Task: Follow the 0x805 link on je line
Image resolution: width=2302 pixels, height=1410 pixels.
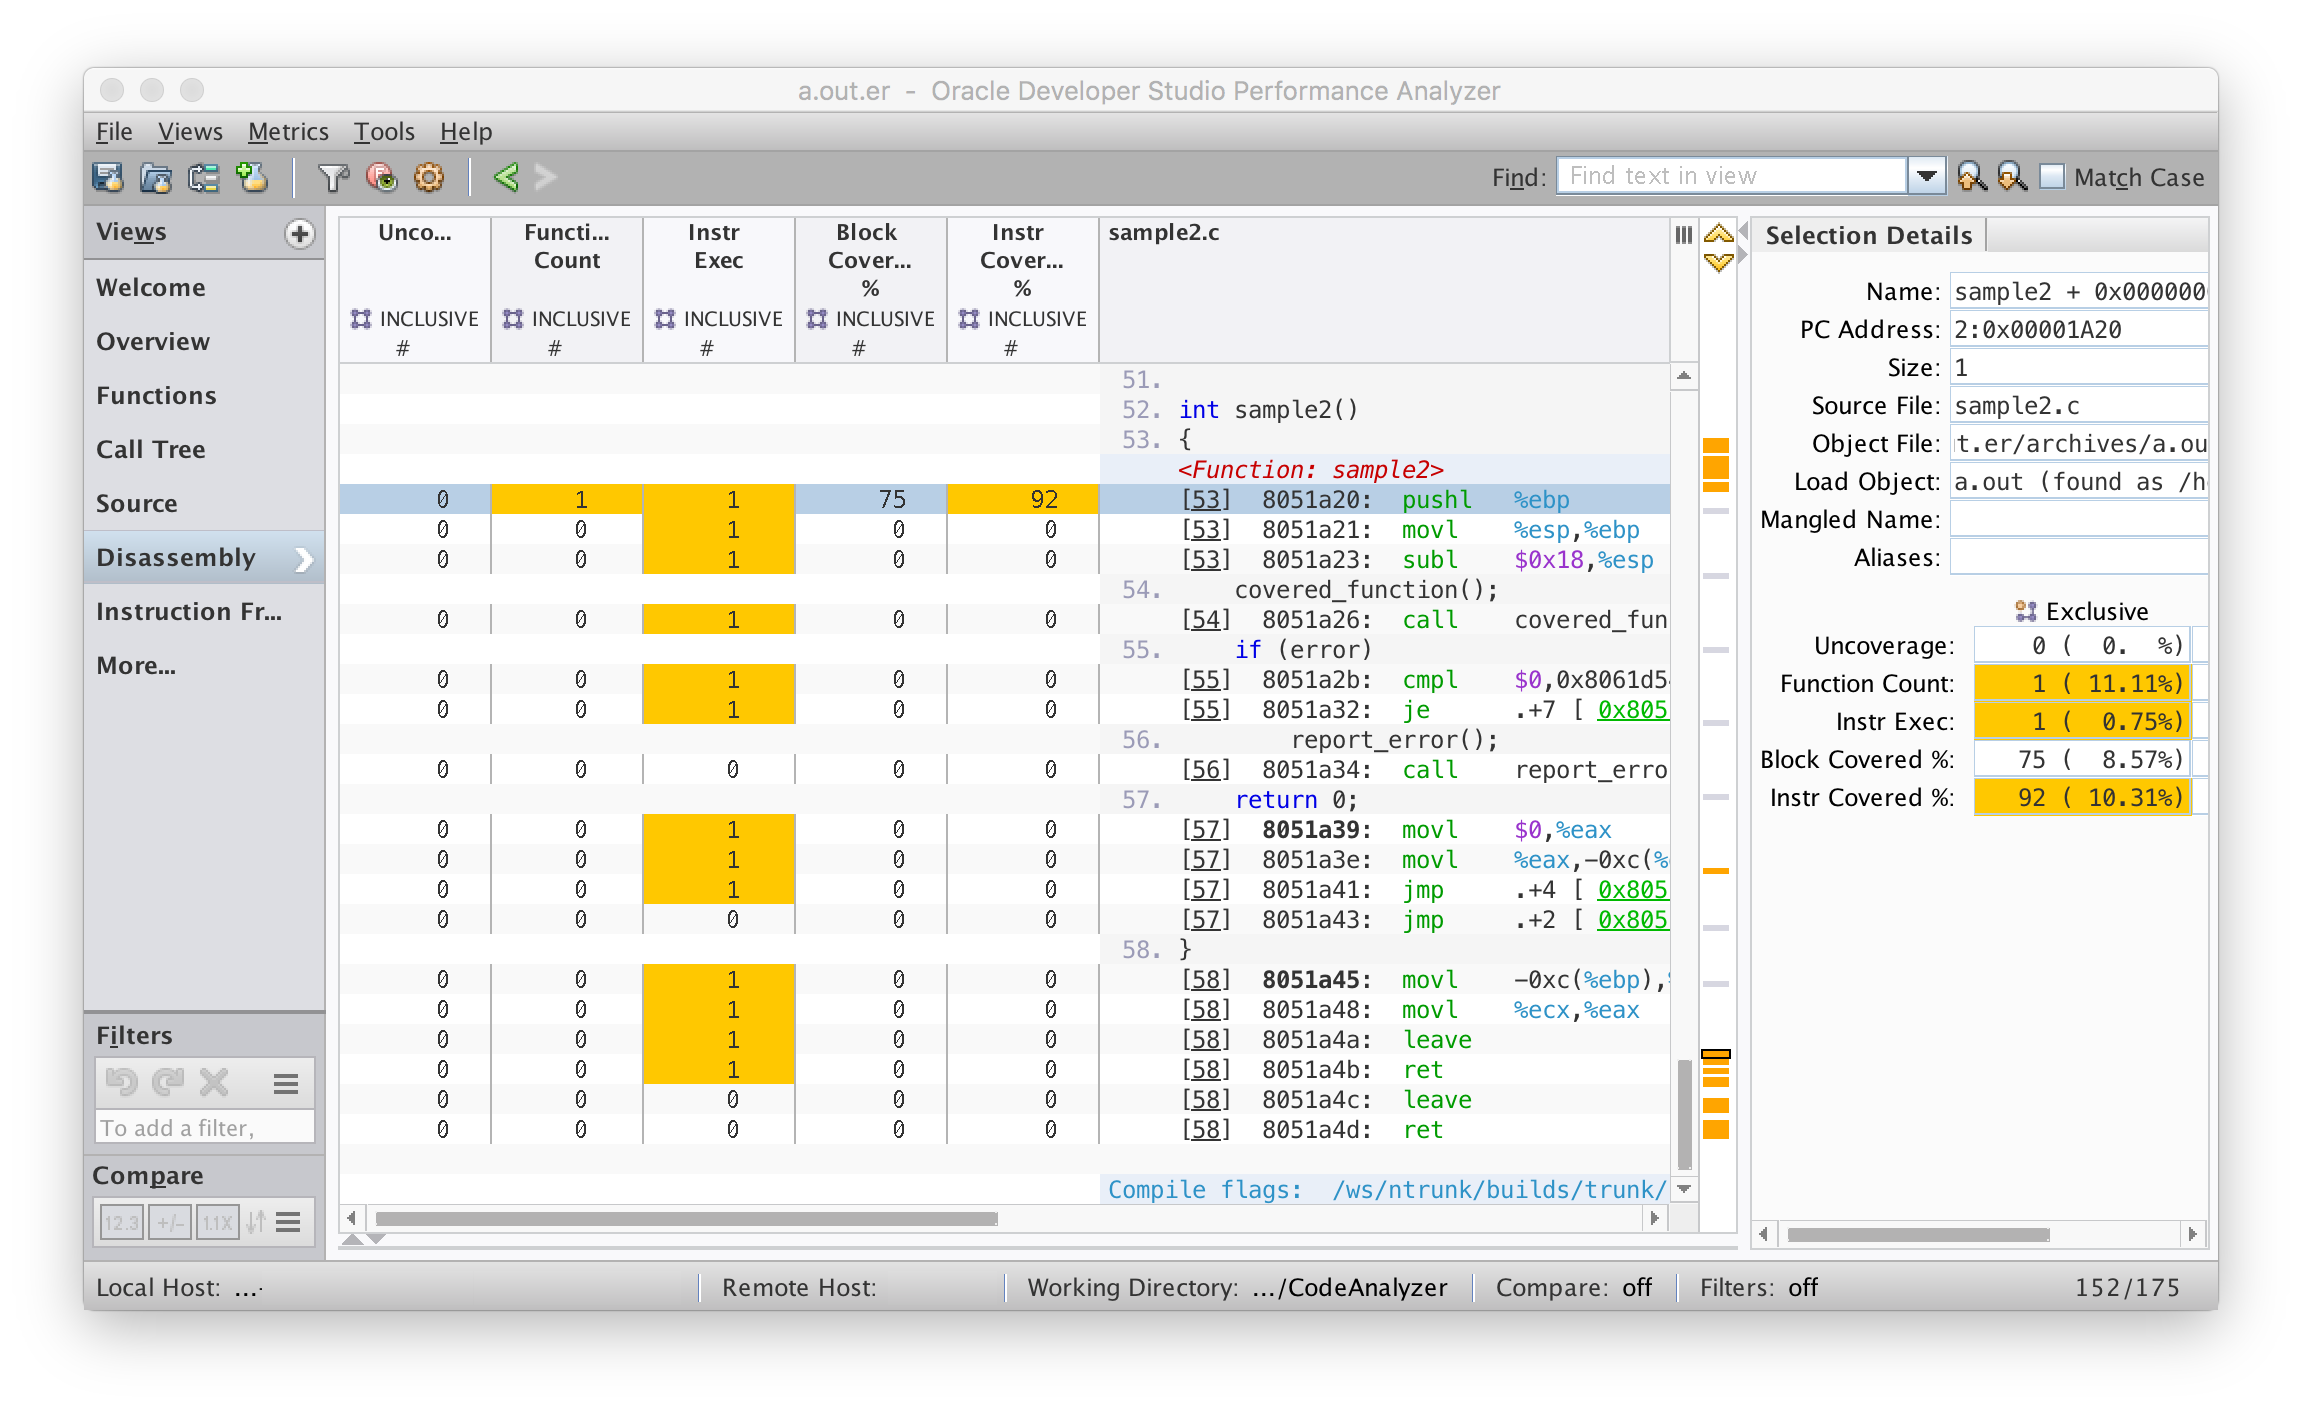Action: pos(1632,710)
